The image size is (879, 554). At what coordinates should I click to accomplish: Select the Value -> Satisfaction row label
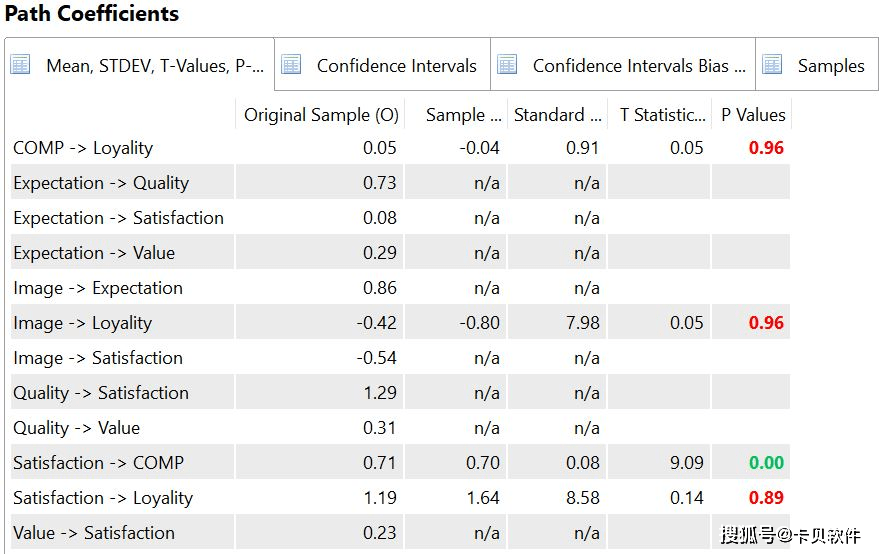pyautogui.click(x=94, y=533)
